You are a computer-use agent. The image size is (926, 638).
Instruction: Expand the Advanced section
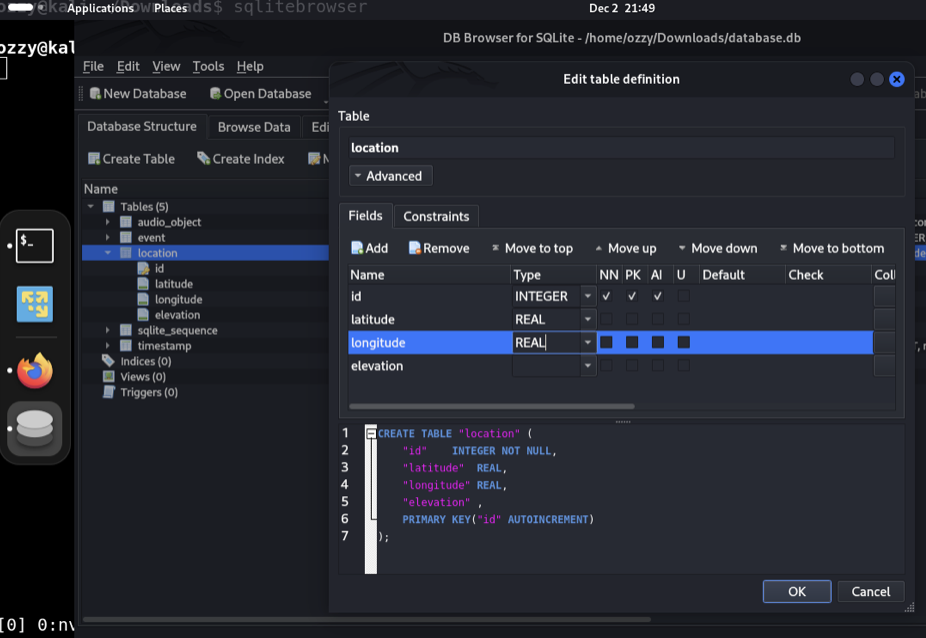(x=390, y=176)
